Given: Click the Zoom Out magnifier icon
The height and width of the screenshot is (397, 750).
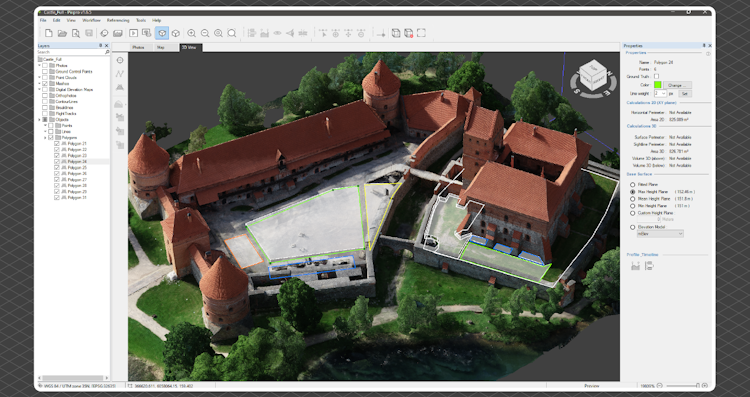Looking at the screenshot, I should click(205, 33).
